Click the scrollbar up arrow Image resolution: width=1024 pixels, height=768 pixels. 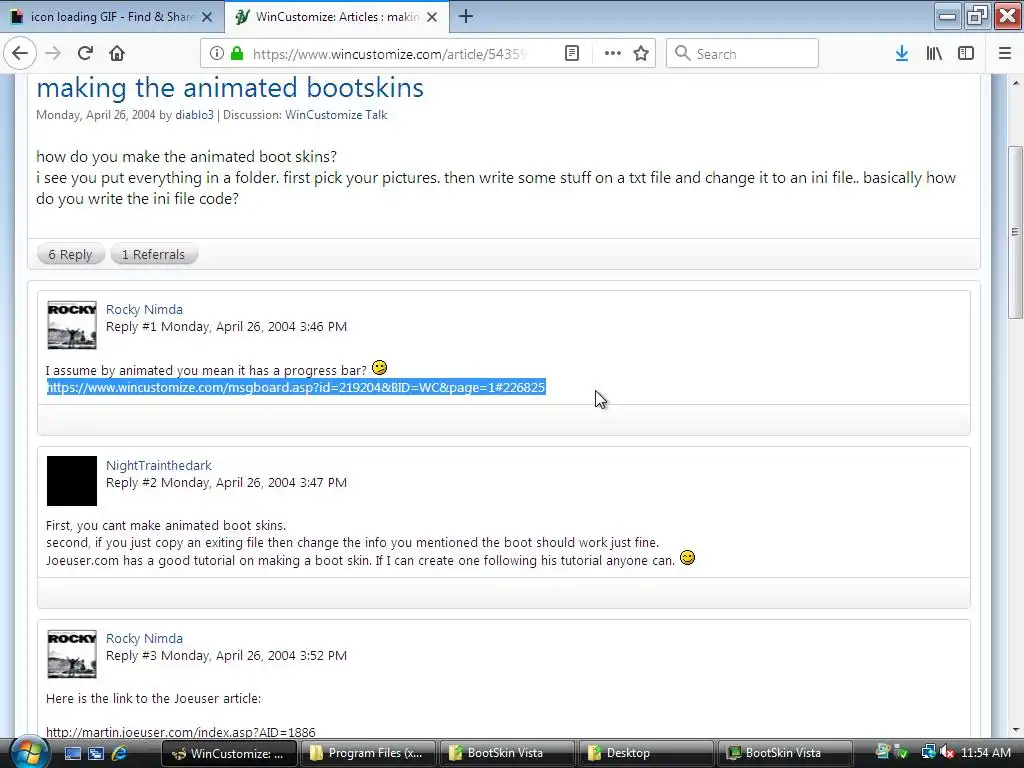click(1015, 83)
